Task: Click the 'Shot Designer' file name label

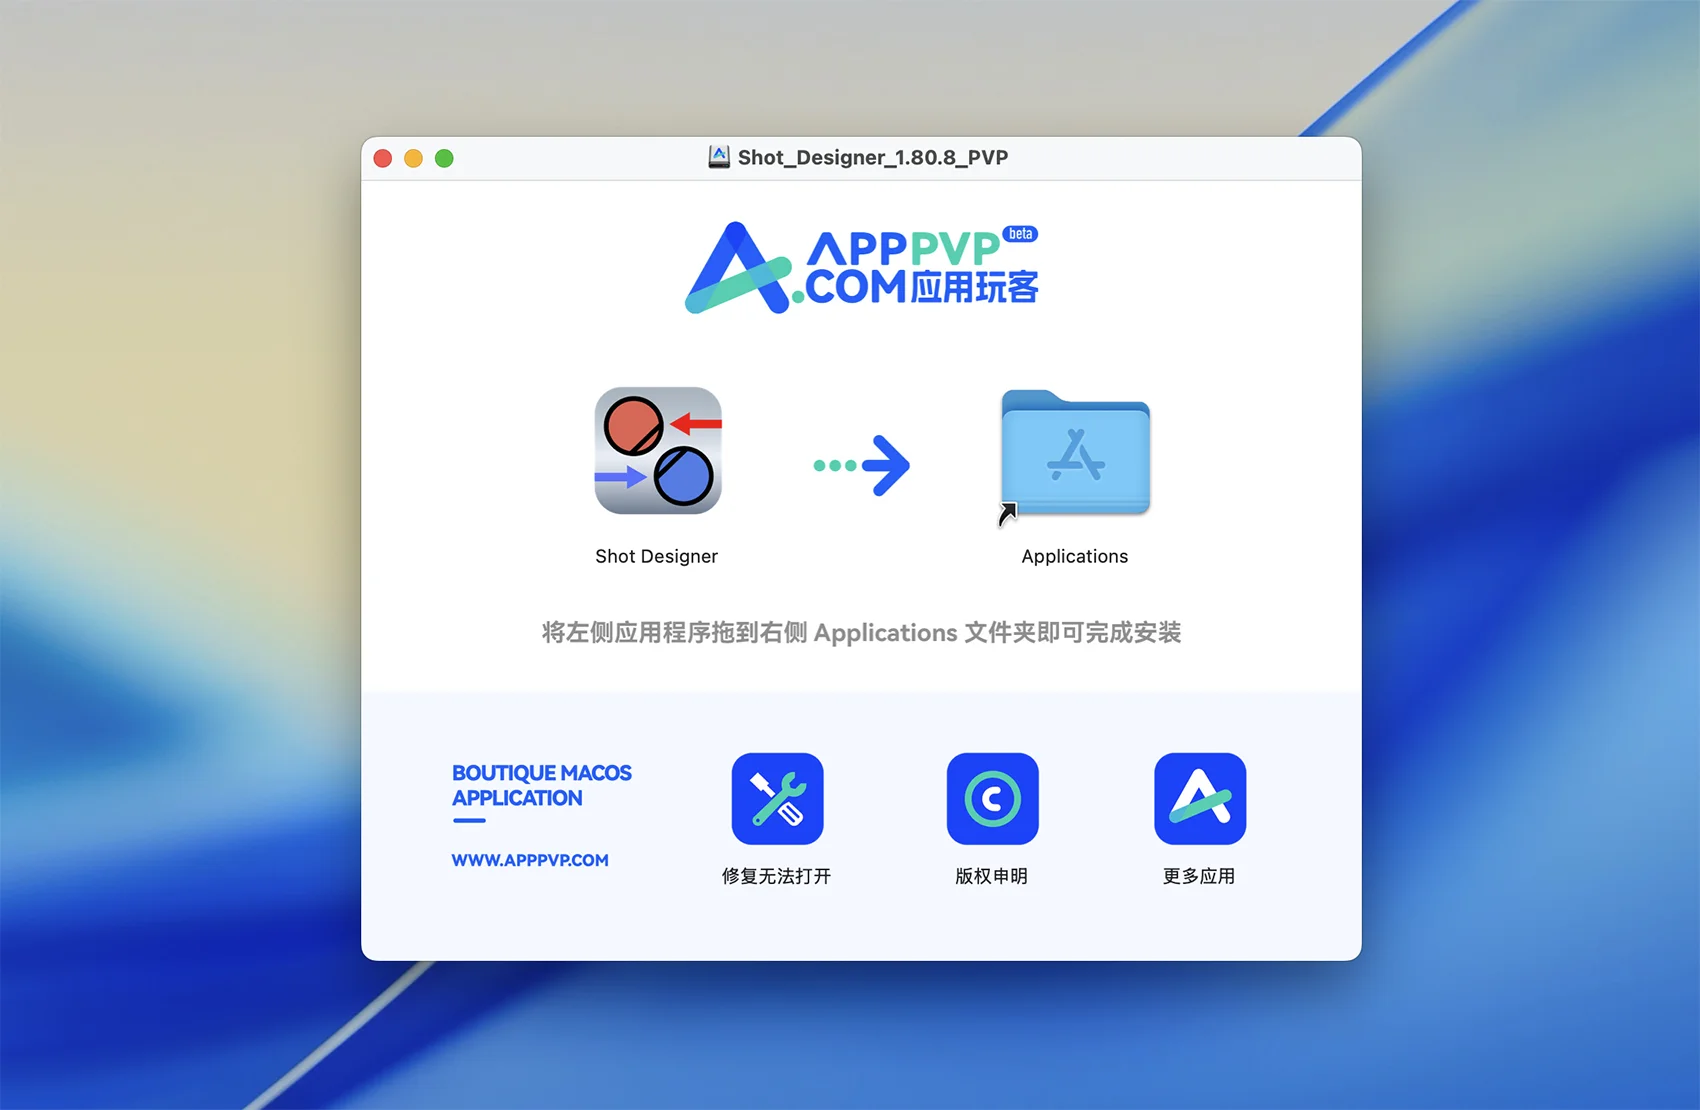Action: [x=656, y=556]
